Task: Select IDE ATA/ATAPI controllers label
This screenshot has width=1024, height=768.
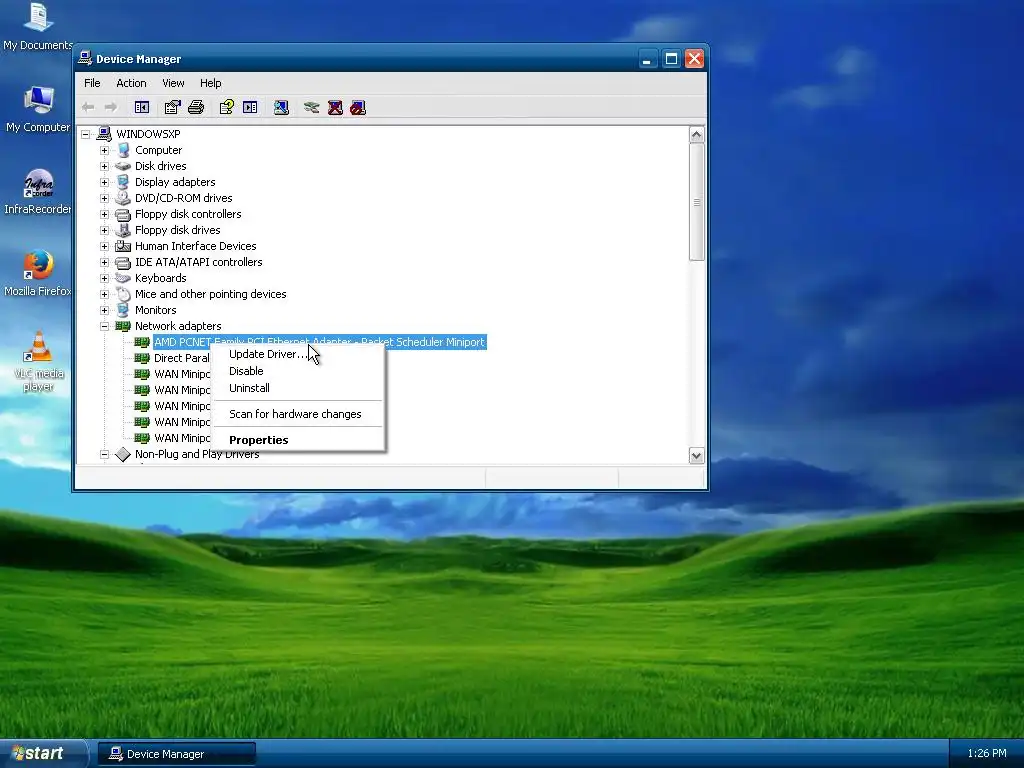Action: [x=199, y=262]
